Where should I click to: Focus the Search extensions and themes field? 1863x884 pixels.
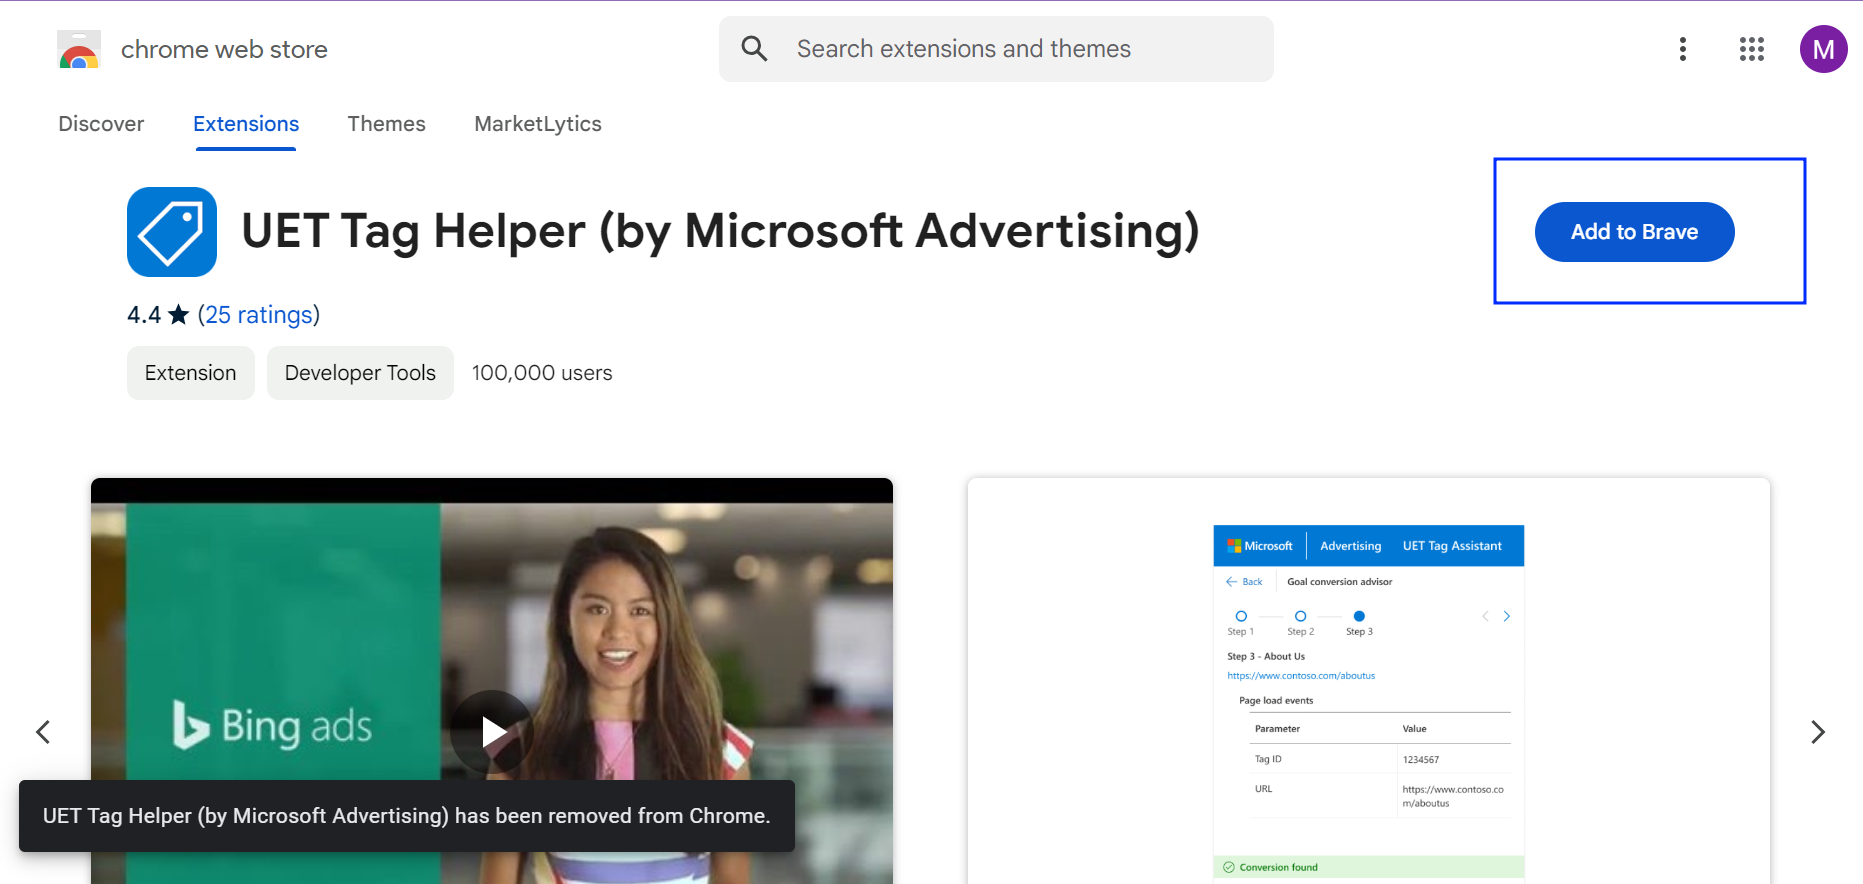tap(996, 49)
